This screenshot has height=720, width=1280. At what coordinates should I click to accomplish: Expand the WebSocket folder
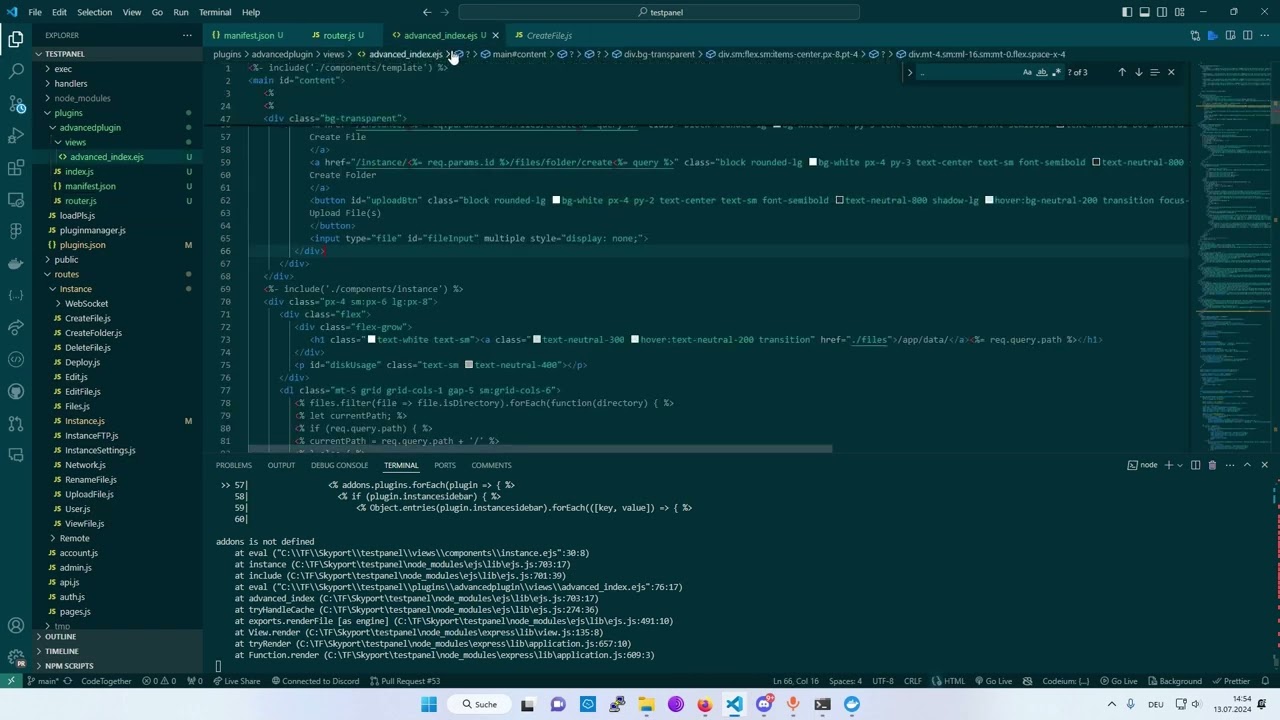tap(86, 303)
